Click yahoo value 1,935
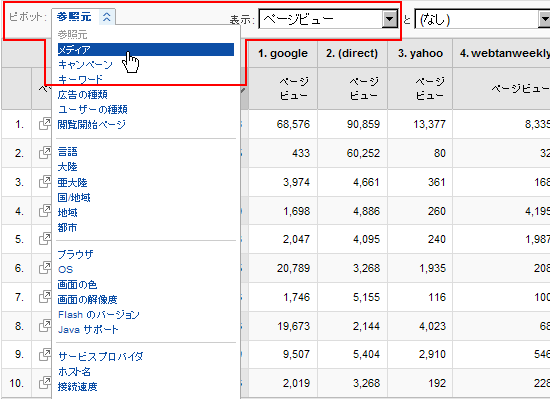The image size is (550, 399). 432,268
